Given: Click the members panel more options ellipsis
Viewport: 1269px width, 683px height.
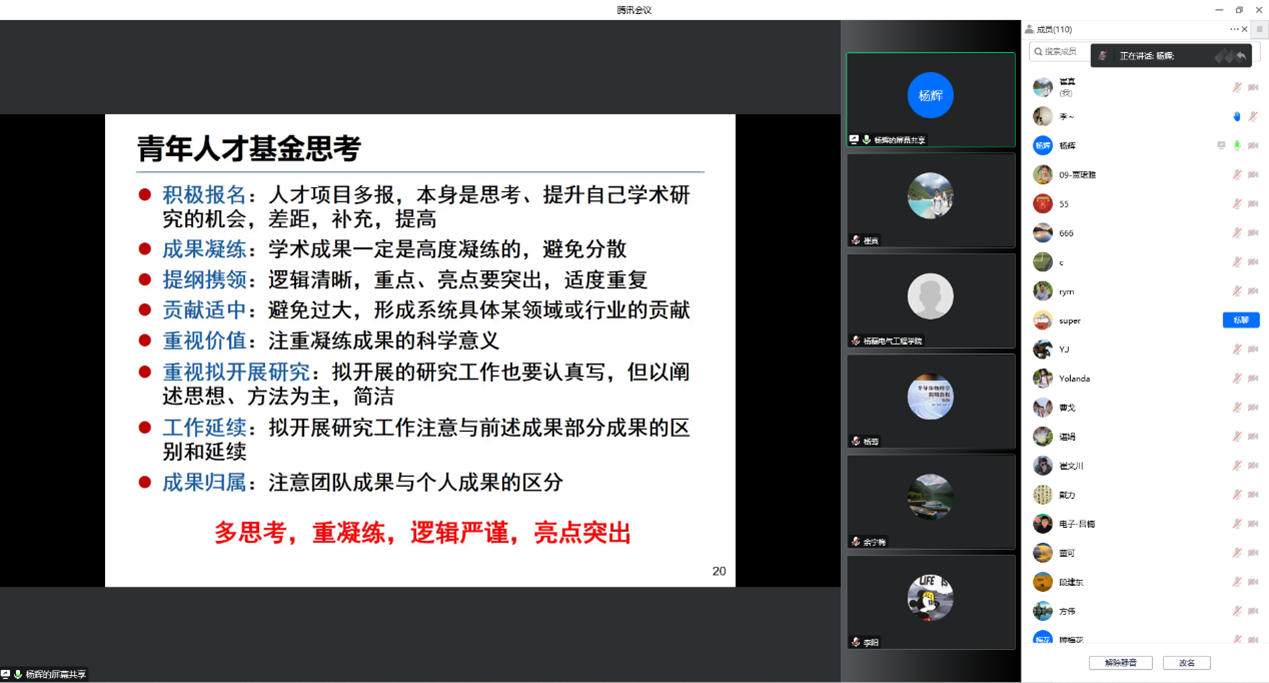Looking at the screenshot, I should point(1234,29).
